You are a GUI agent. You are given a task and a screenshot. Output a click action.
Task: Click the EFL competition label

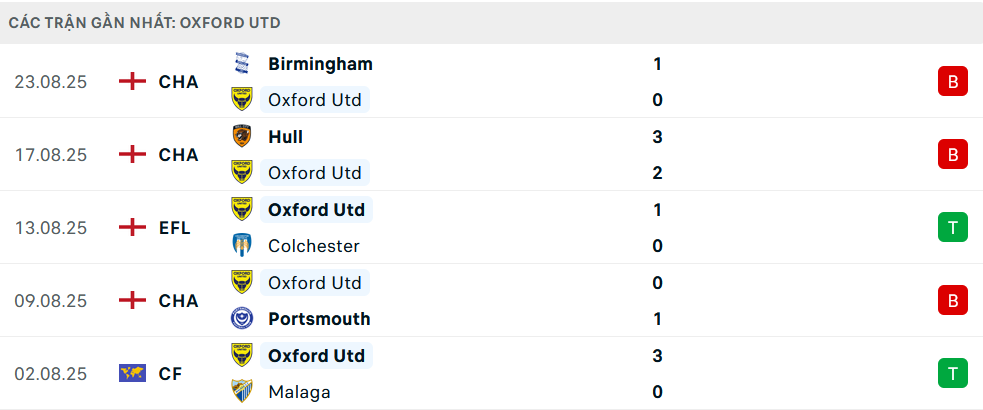tap(177, 228)
